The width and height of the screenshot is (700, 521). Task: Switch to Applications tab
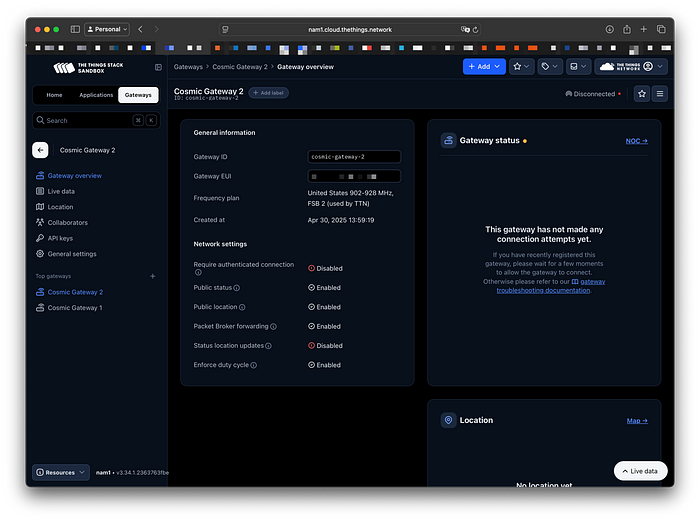96,95
